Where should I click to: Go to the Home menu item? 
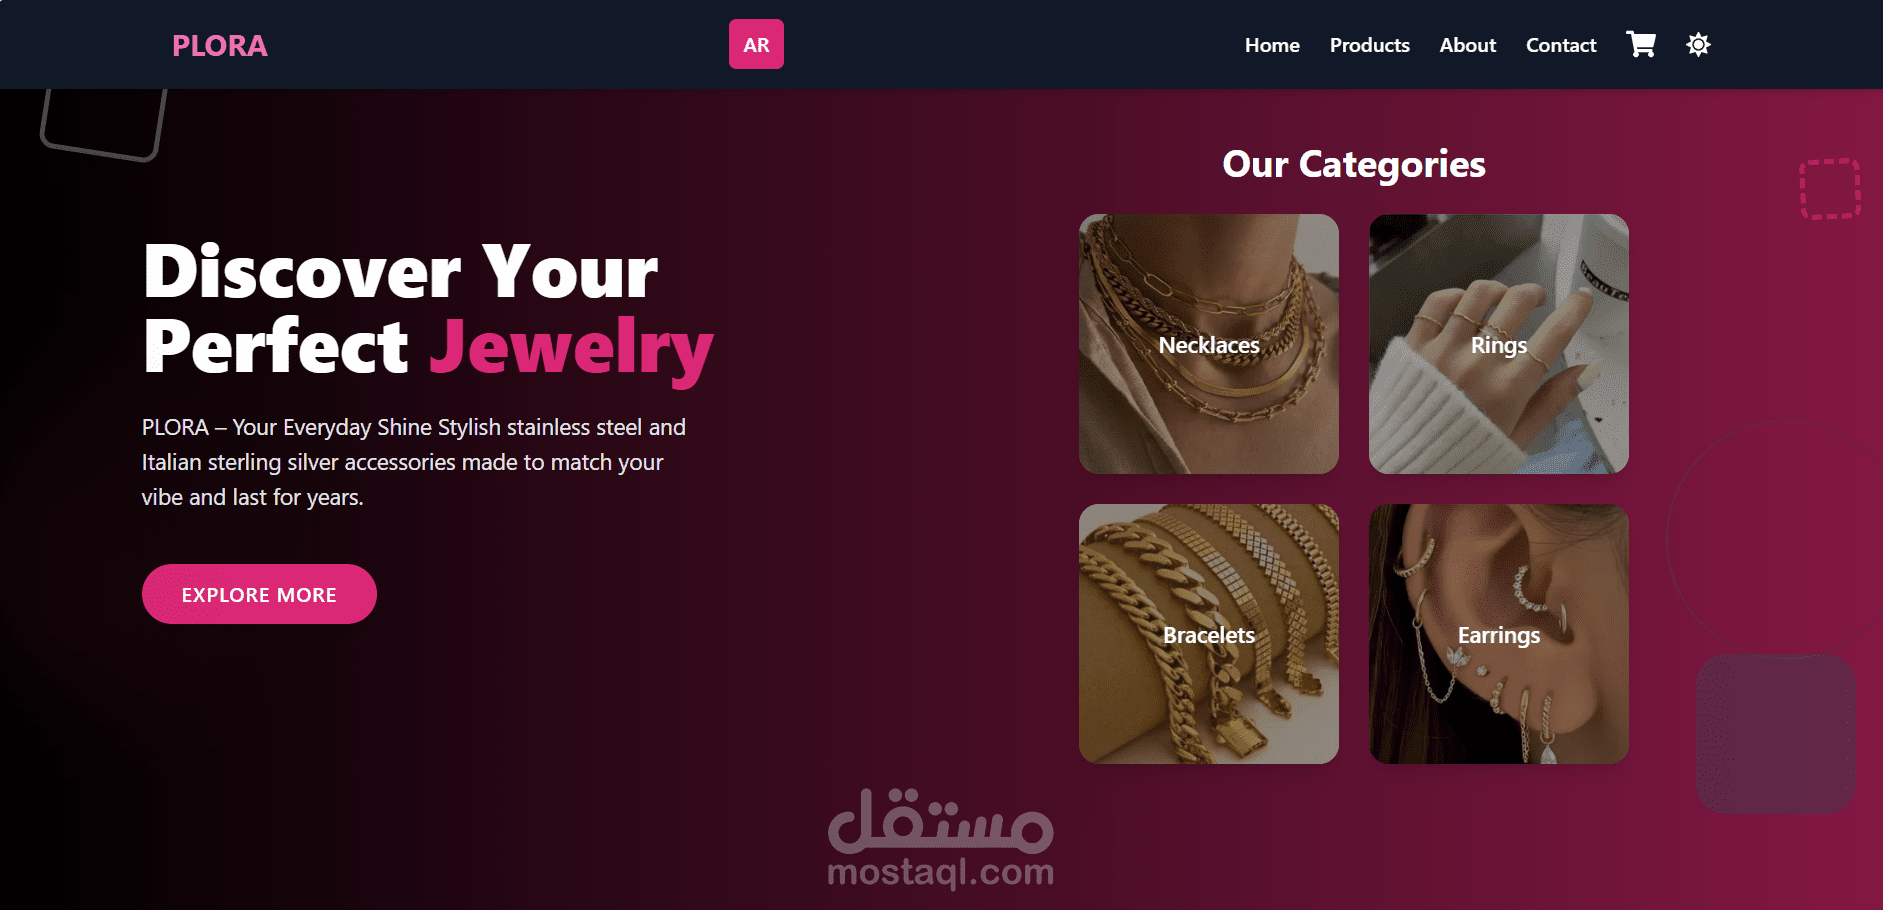coord(1272,45)
